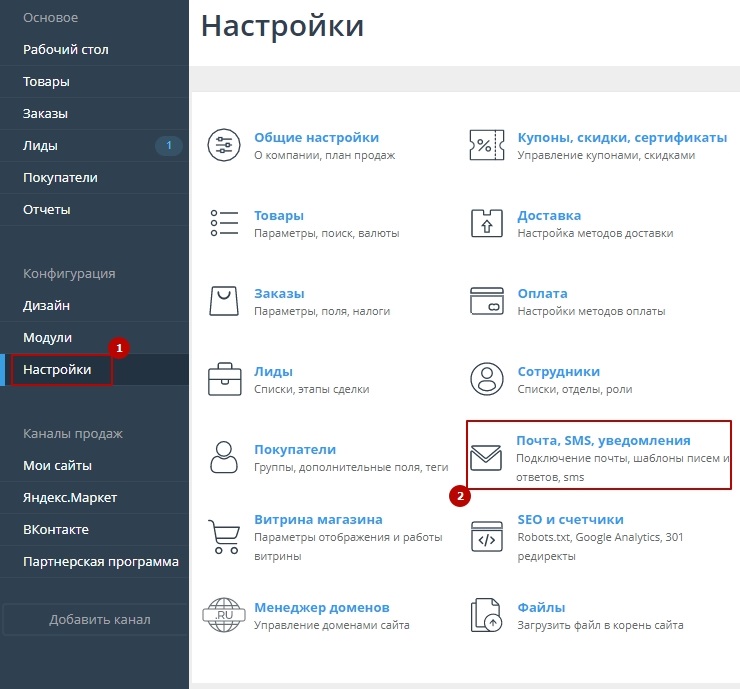Click the sliders icon for General settings
This screenshot has width=740, height=689.
point(224,145)
